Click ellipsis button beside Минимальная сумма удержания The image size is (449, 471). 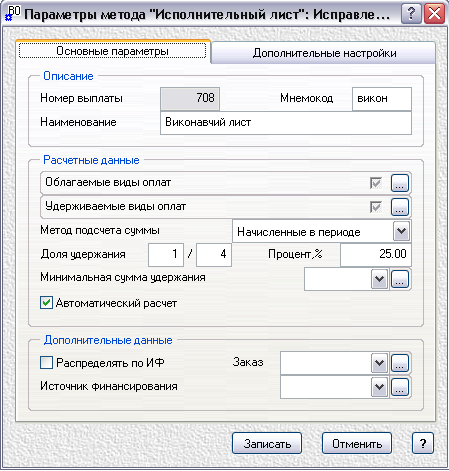coord(400,279)
